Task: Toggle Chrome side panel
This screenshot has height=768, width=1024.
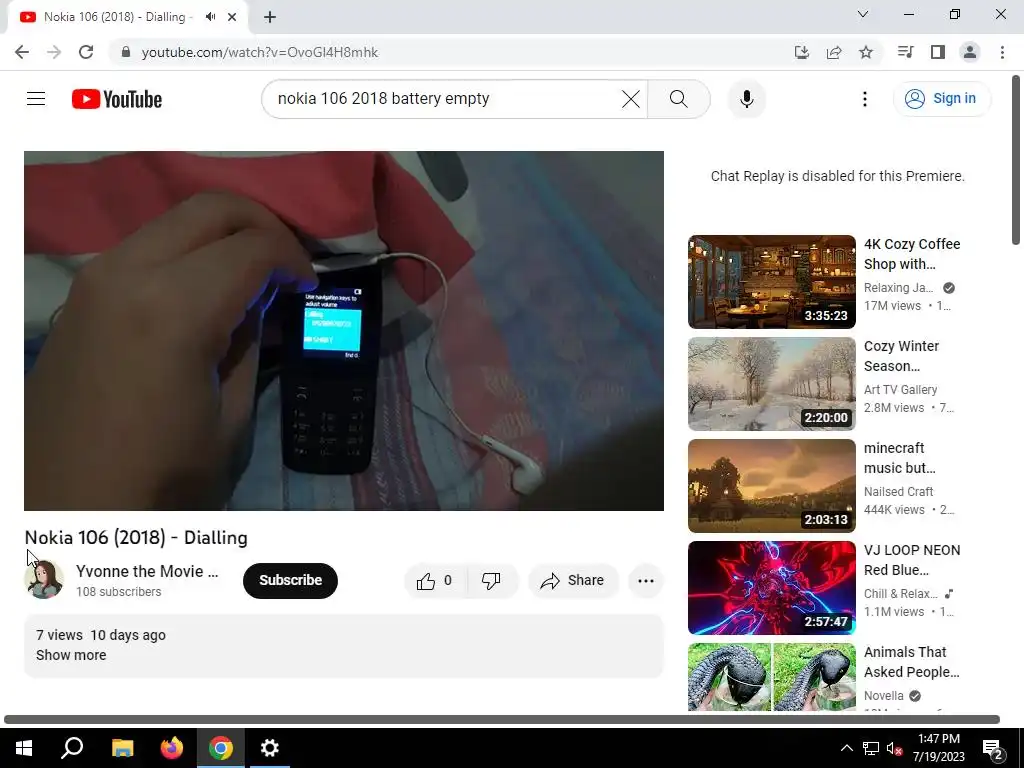Action: (x=938, y=52)
